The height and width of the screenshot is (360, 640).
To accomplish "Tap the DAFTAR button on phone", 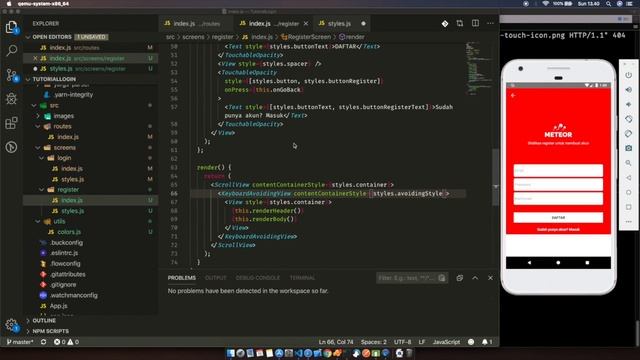I will tap(558, 218).
